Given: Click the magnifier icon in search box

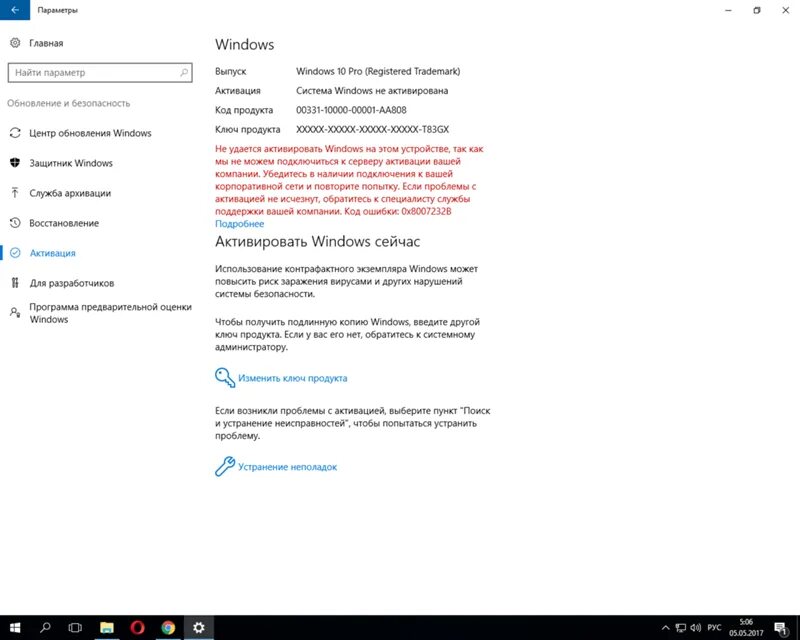Looking at the screenshot, I should pos(184,72).
